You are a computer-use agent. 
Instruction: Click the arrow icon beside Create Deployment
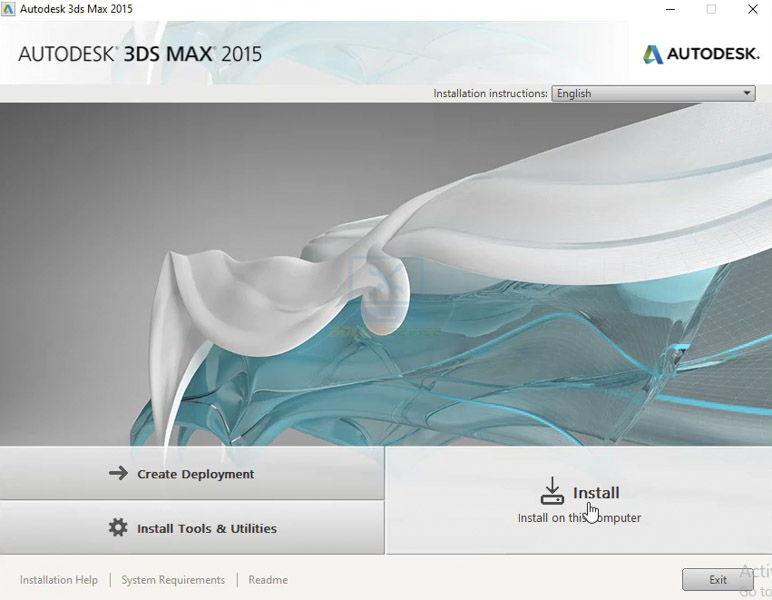tap(118, 474)
